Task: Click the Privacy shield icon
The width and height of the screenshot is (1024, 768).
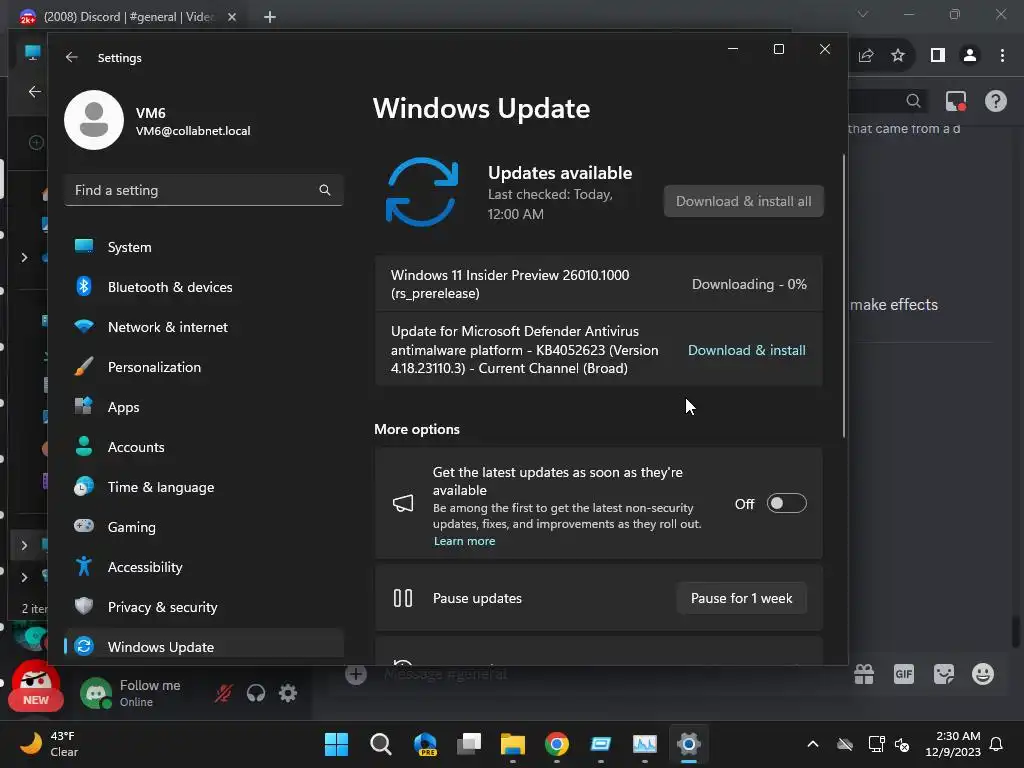Action: (84, 606)
